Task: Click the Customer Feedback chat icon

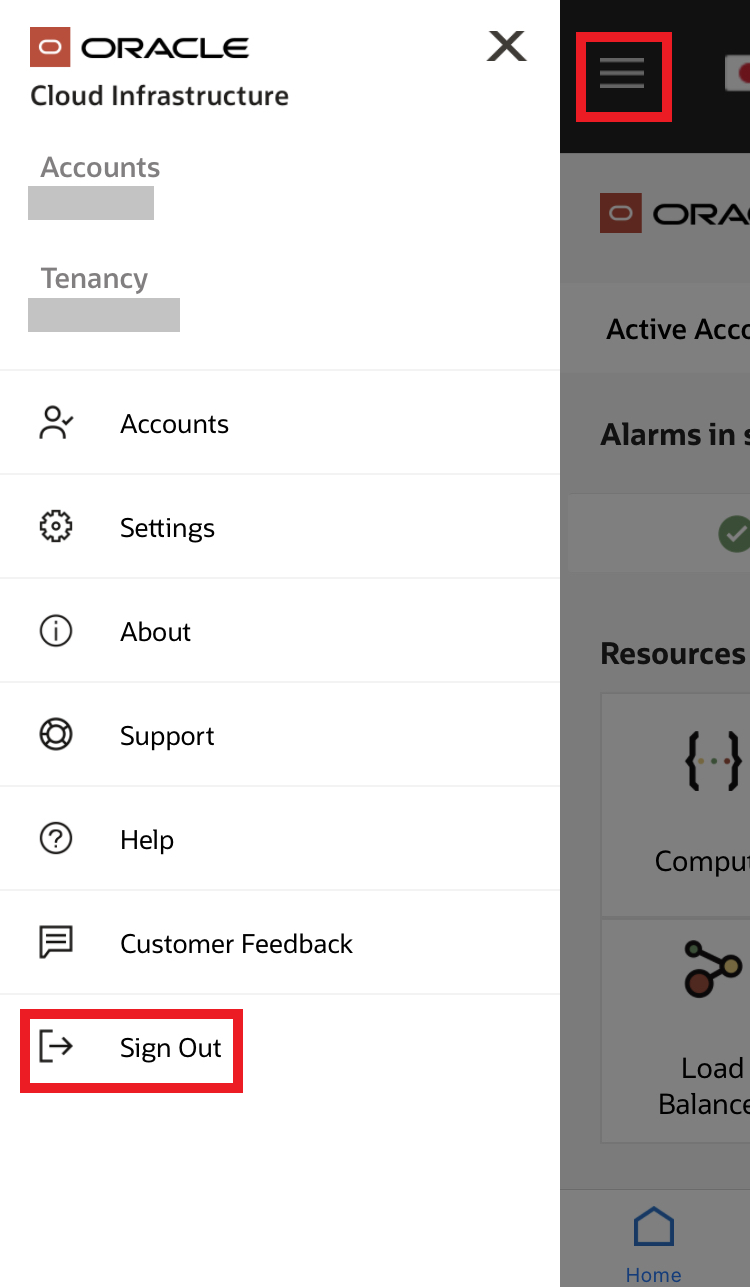Action: click(55, 943)
